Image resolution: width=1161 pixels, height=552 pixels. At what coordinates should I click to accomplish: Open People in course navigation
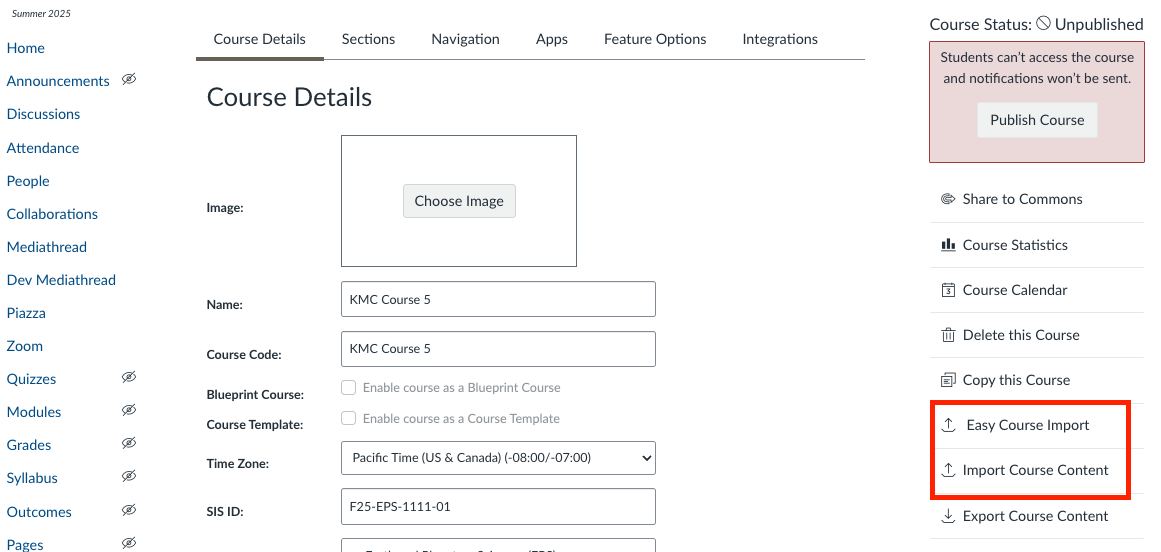[x=28, y=181]
